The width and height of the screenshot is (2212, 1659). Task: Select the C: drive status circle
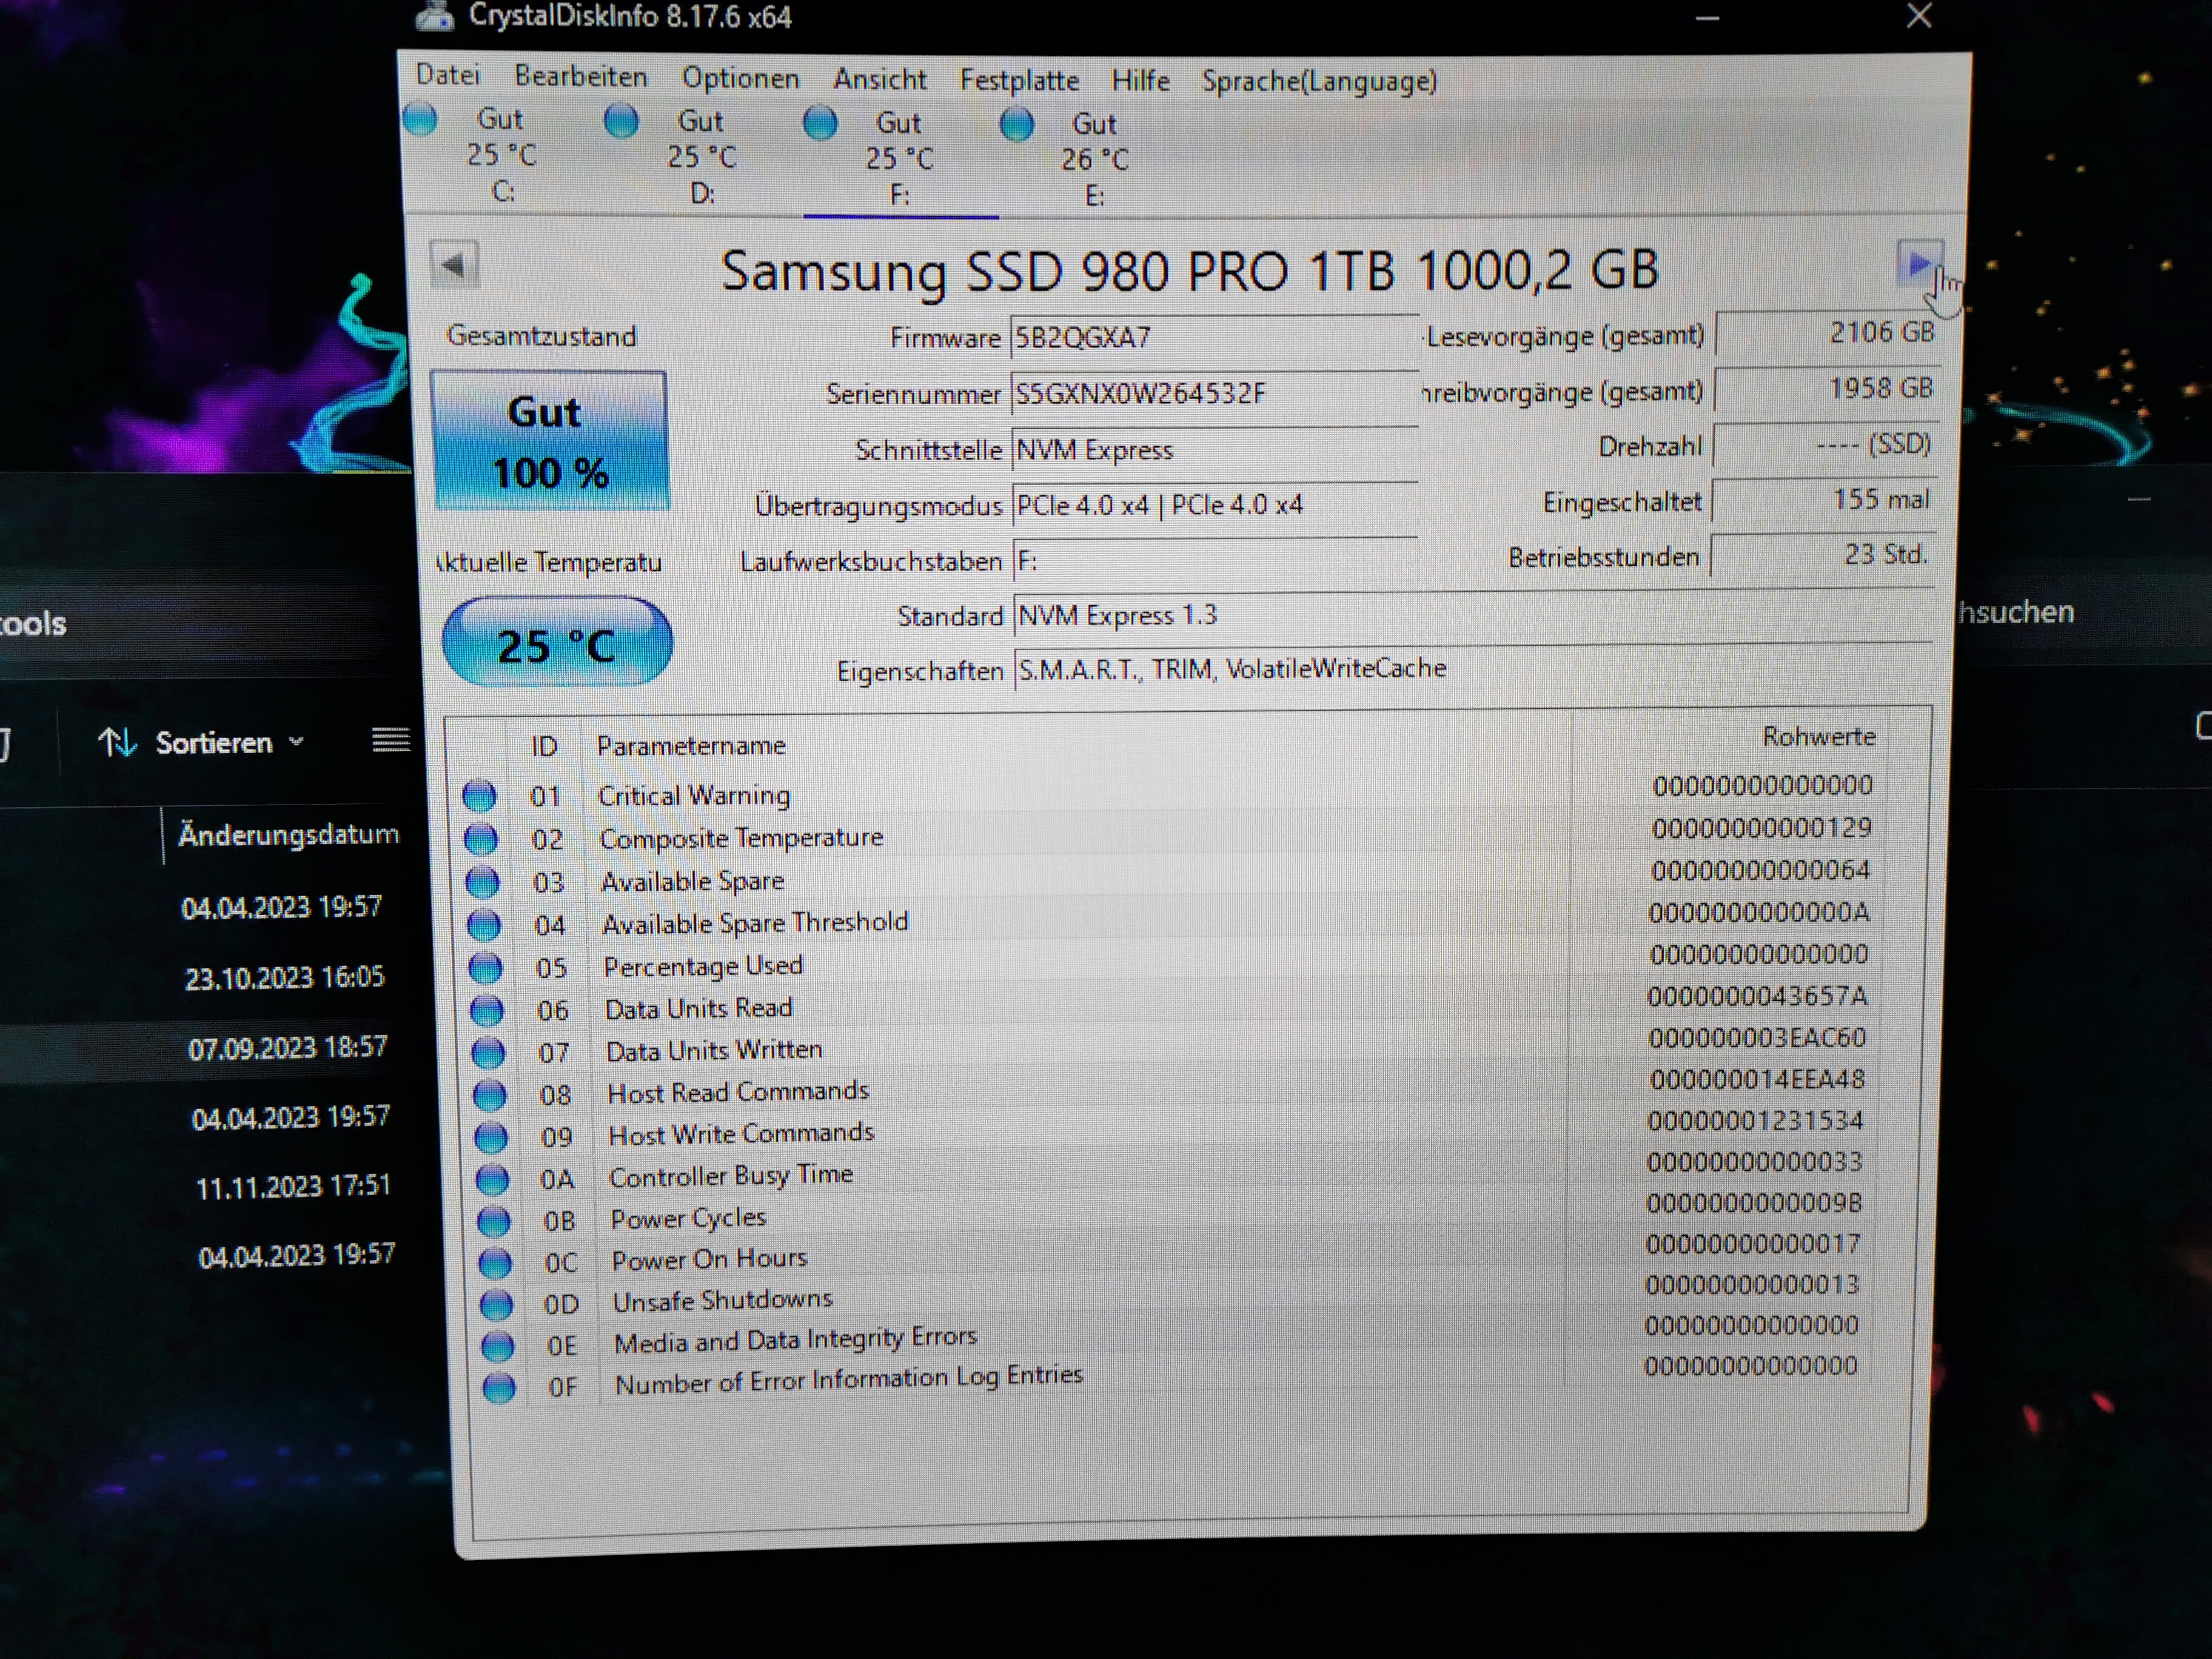tap(420, 119)
